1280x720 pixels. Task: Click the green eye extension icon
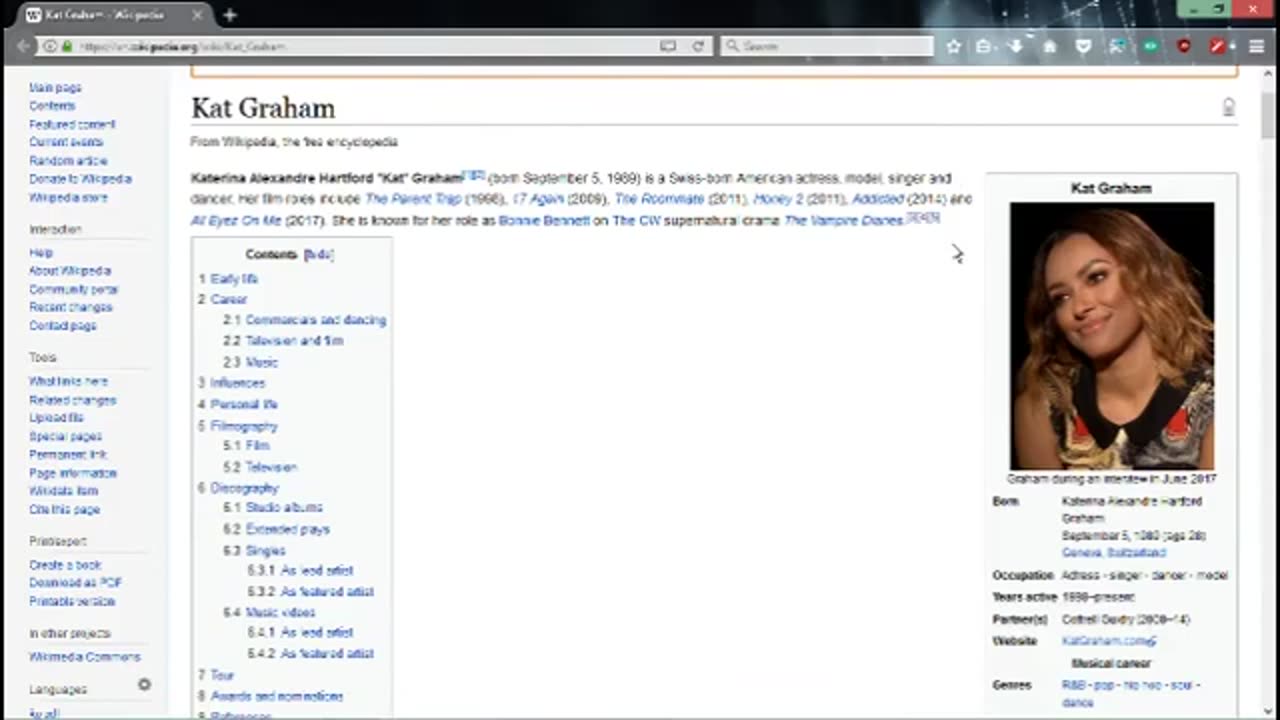coord(1151,46)
